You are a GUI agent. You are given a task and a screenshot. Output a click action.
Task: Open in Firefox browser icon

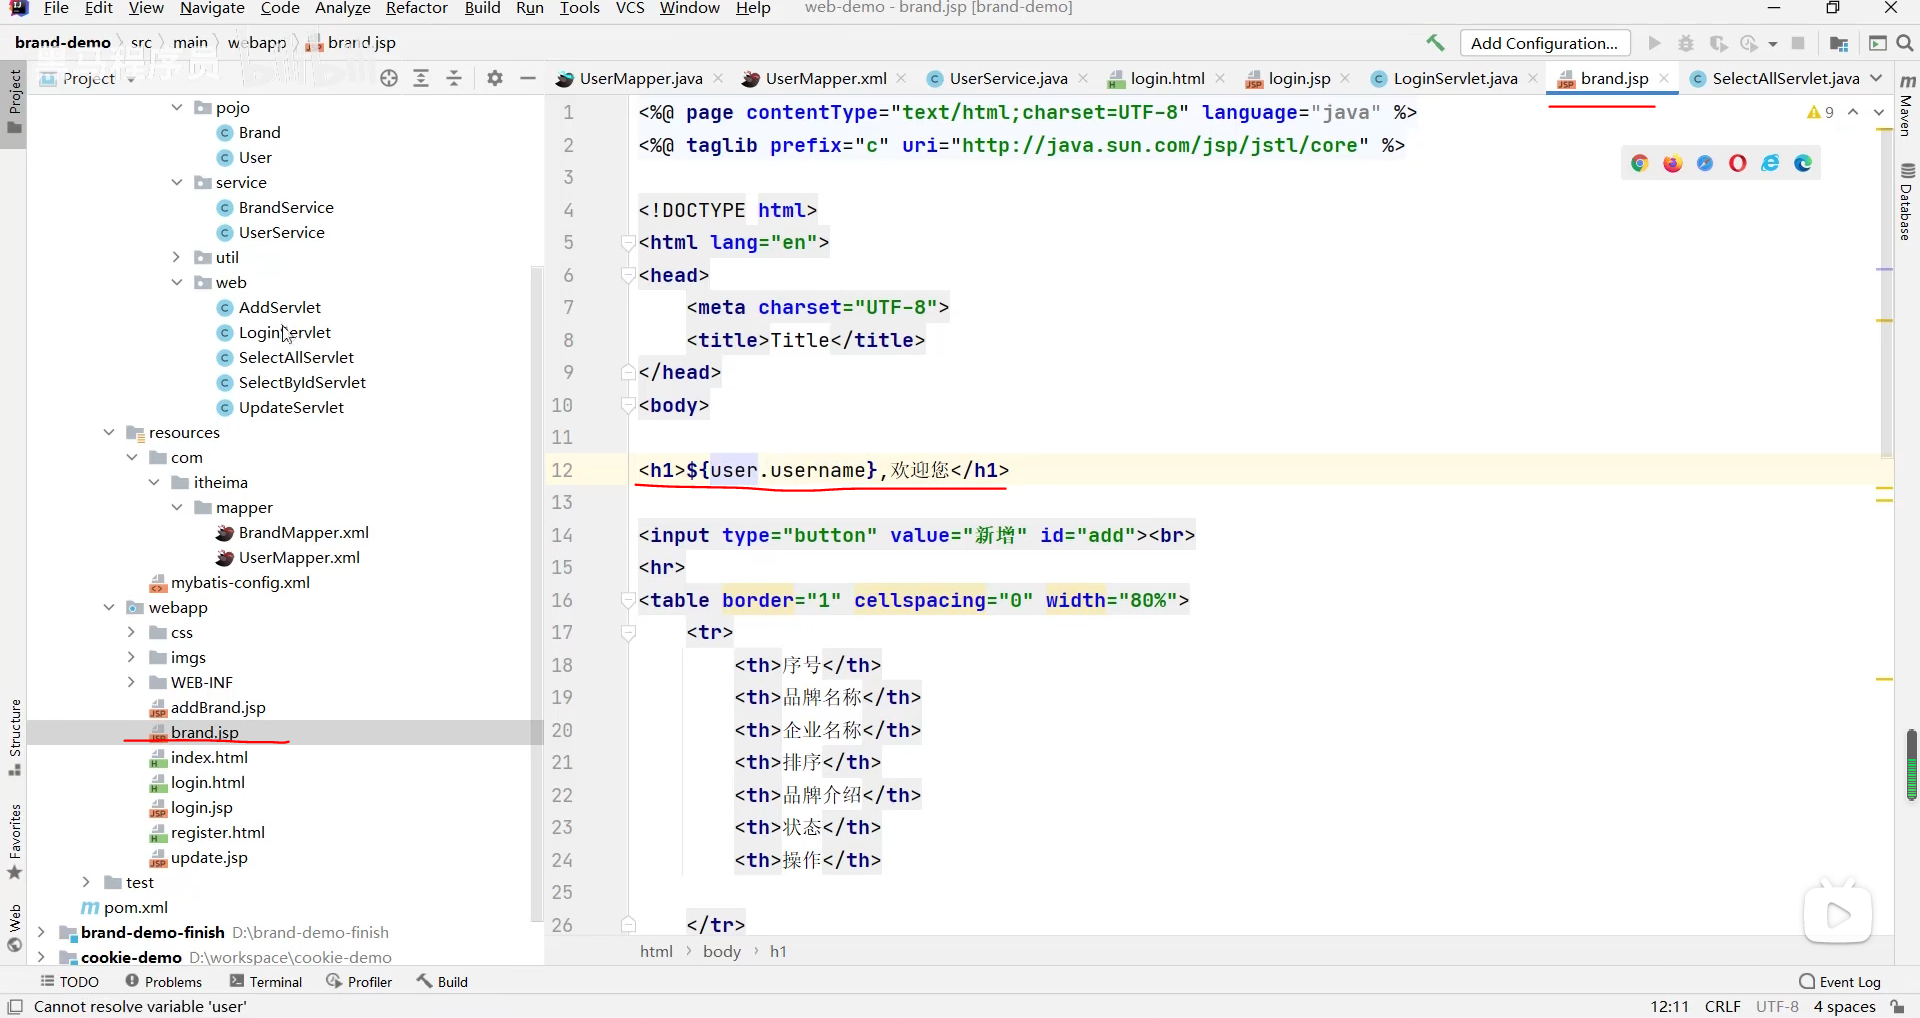1672,164
